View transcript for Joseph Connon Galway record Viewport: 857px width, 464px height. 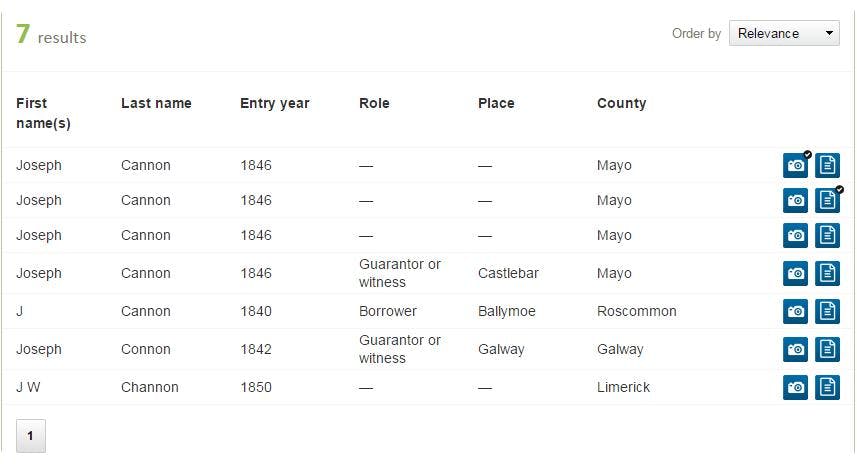point(827,349)
